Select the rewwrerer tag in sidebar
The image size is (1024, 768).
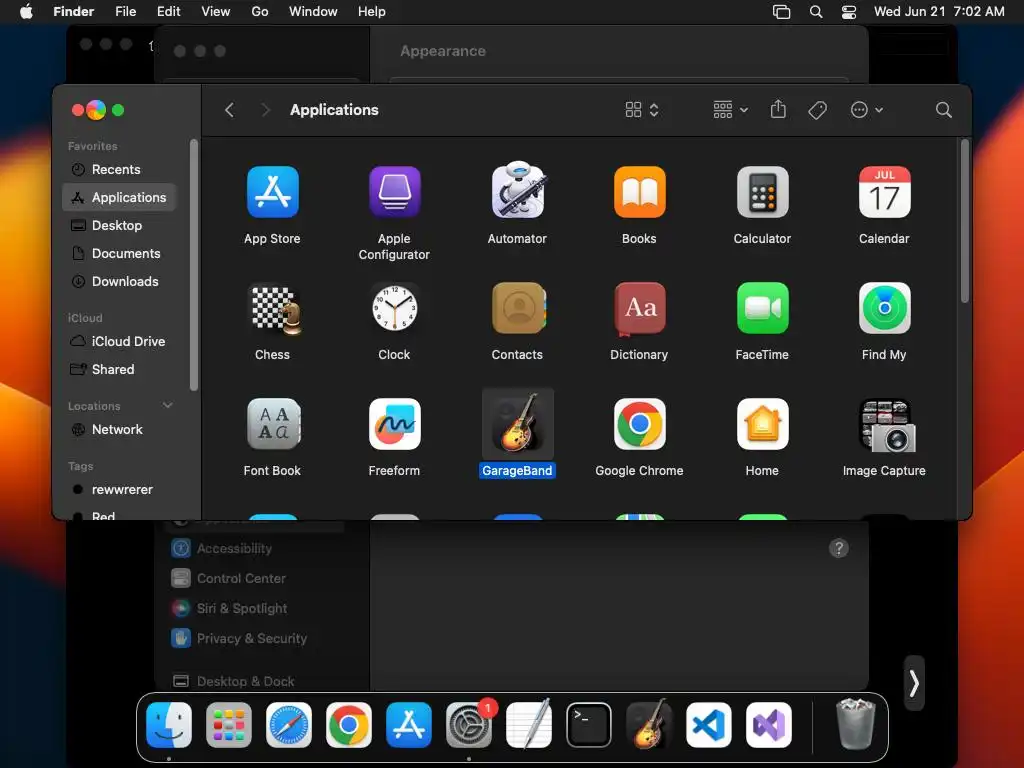(120, 490)
